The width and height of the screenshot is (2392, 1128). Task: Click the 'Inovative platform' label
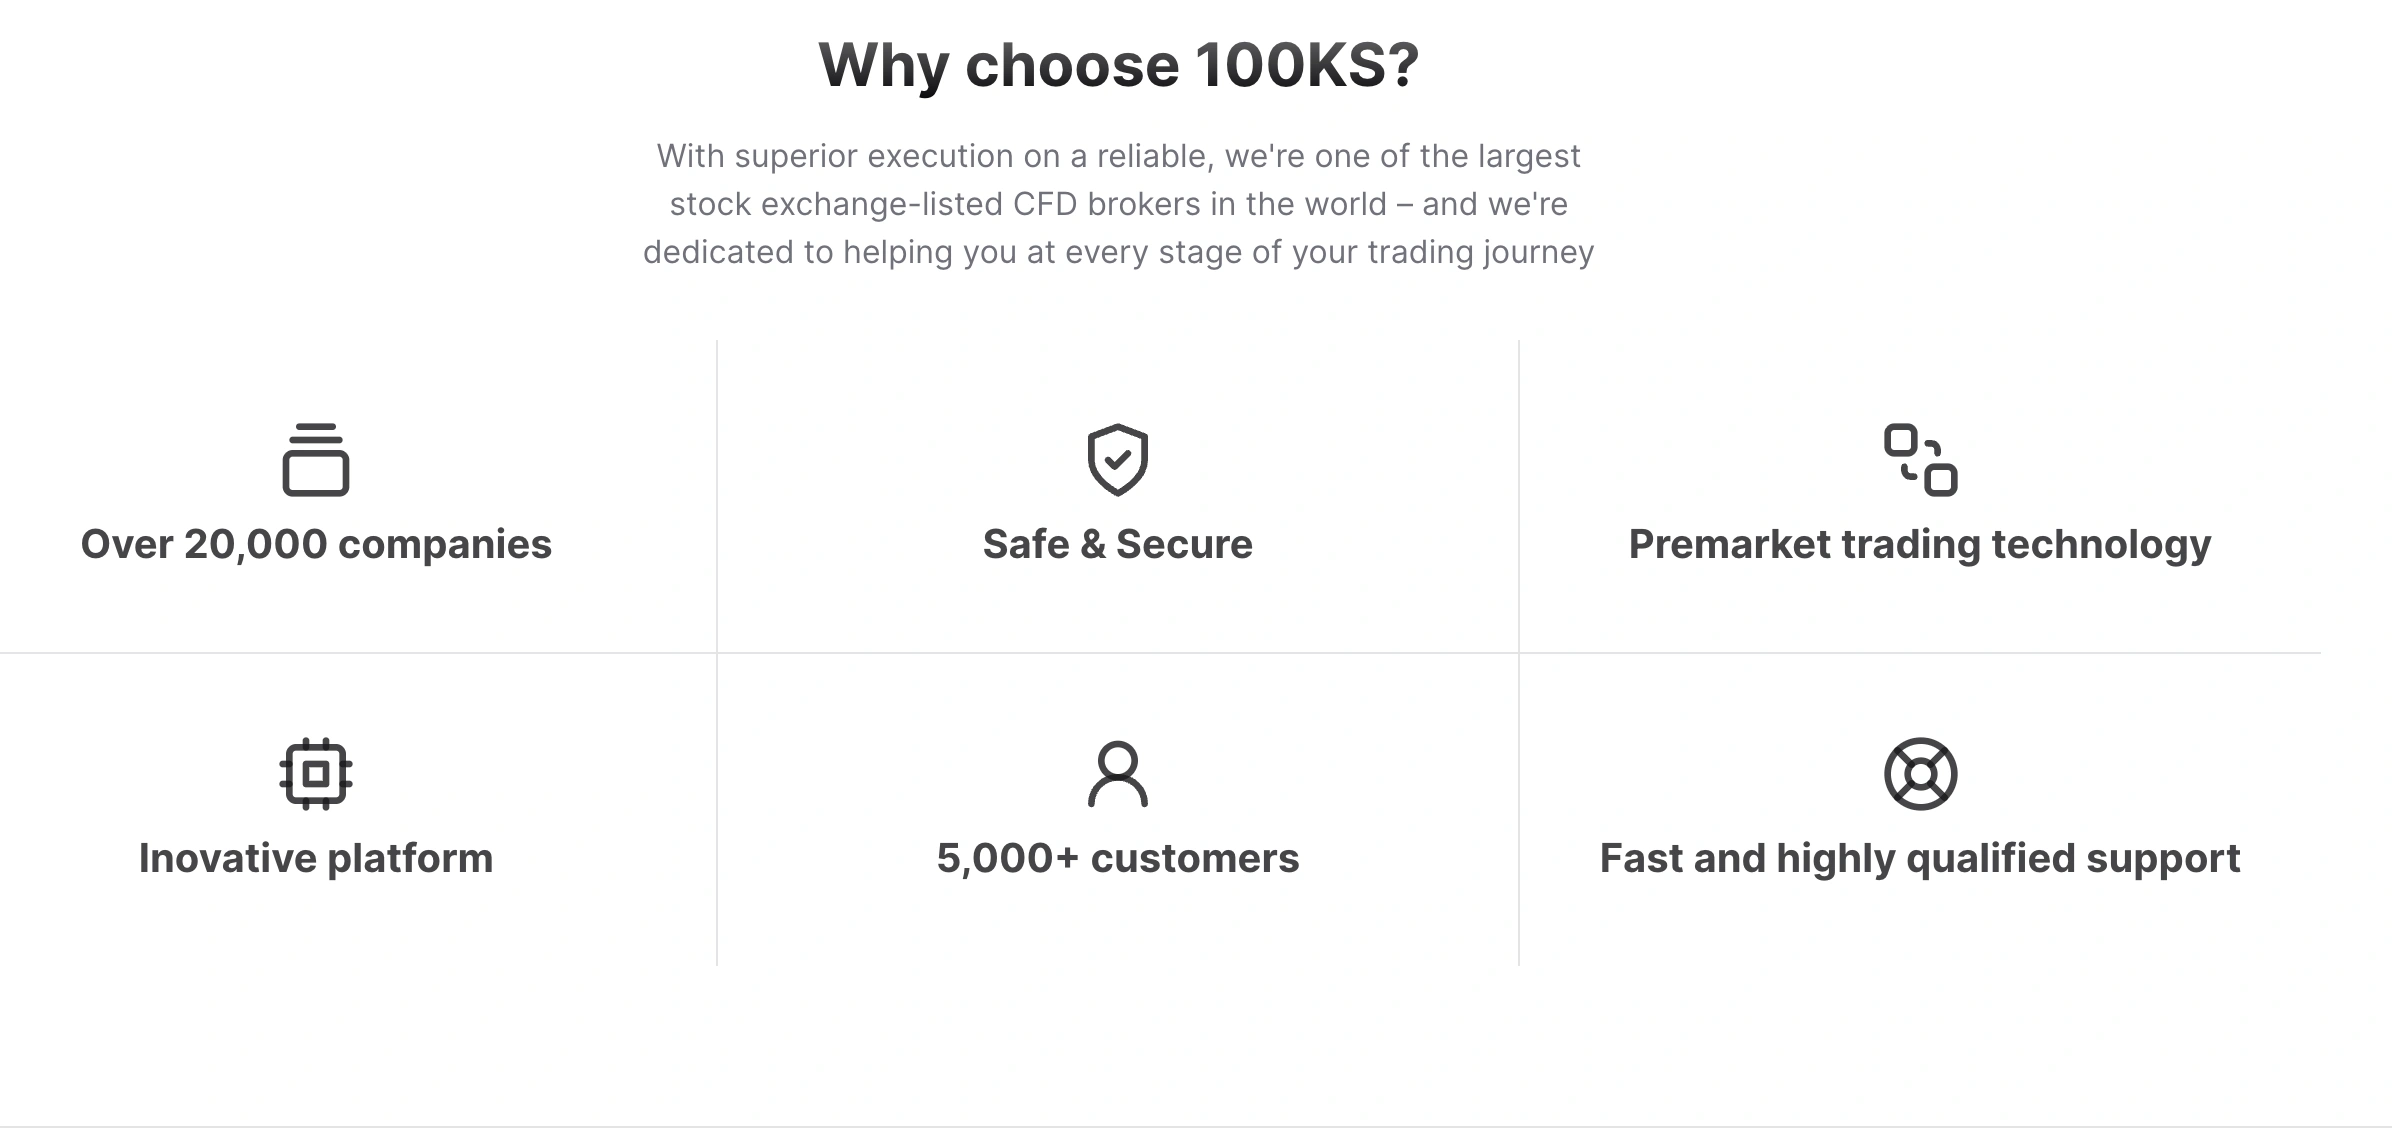click(x=316, y=859)
